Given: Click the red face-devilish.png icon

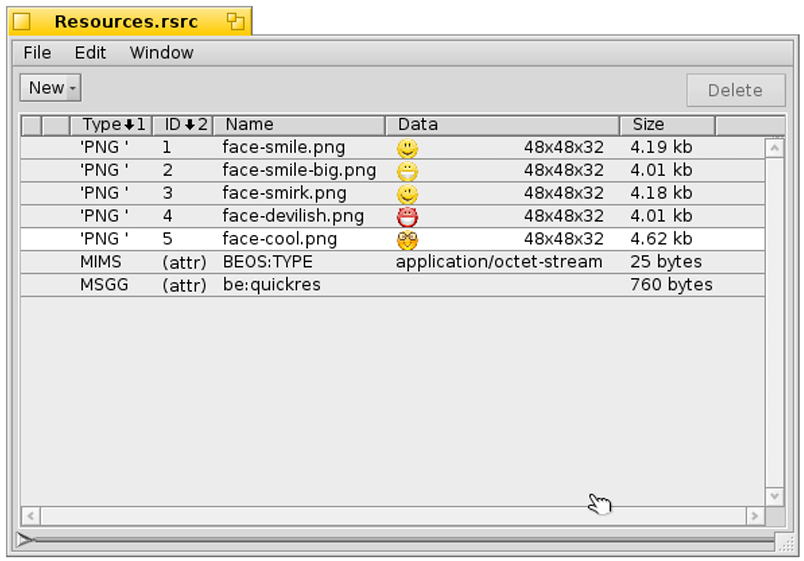Looking at the screenshot, I should coord(407,217).
